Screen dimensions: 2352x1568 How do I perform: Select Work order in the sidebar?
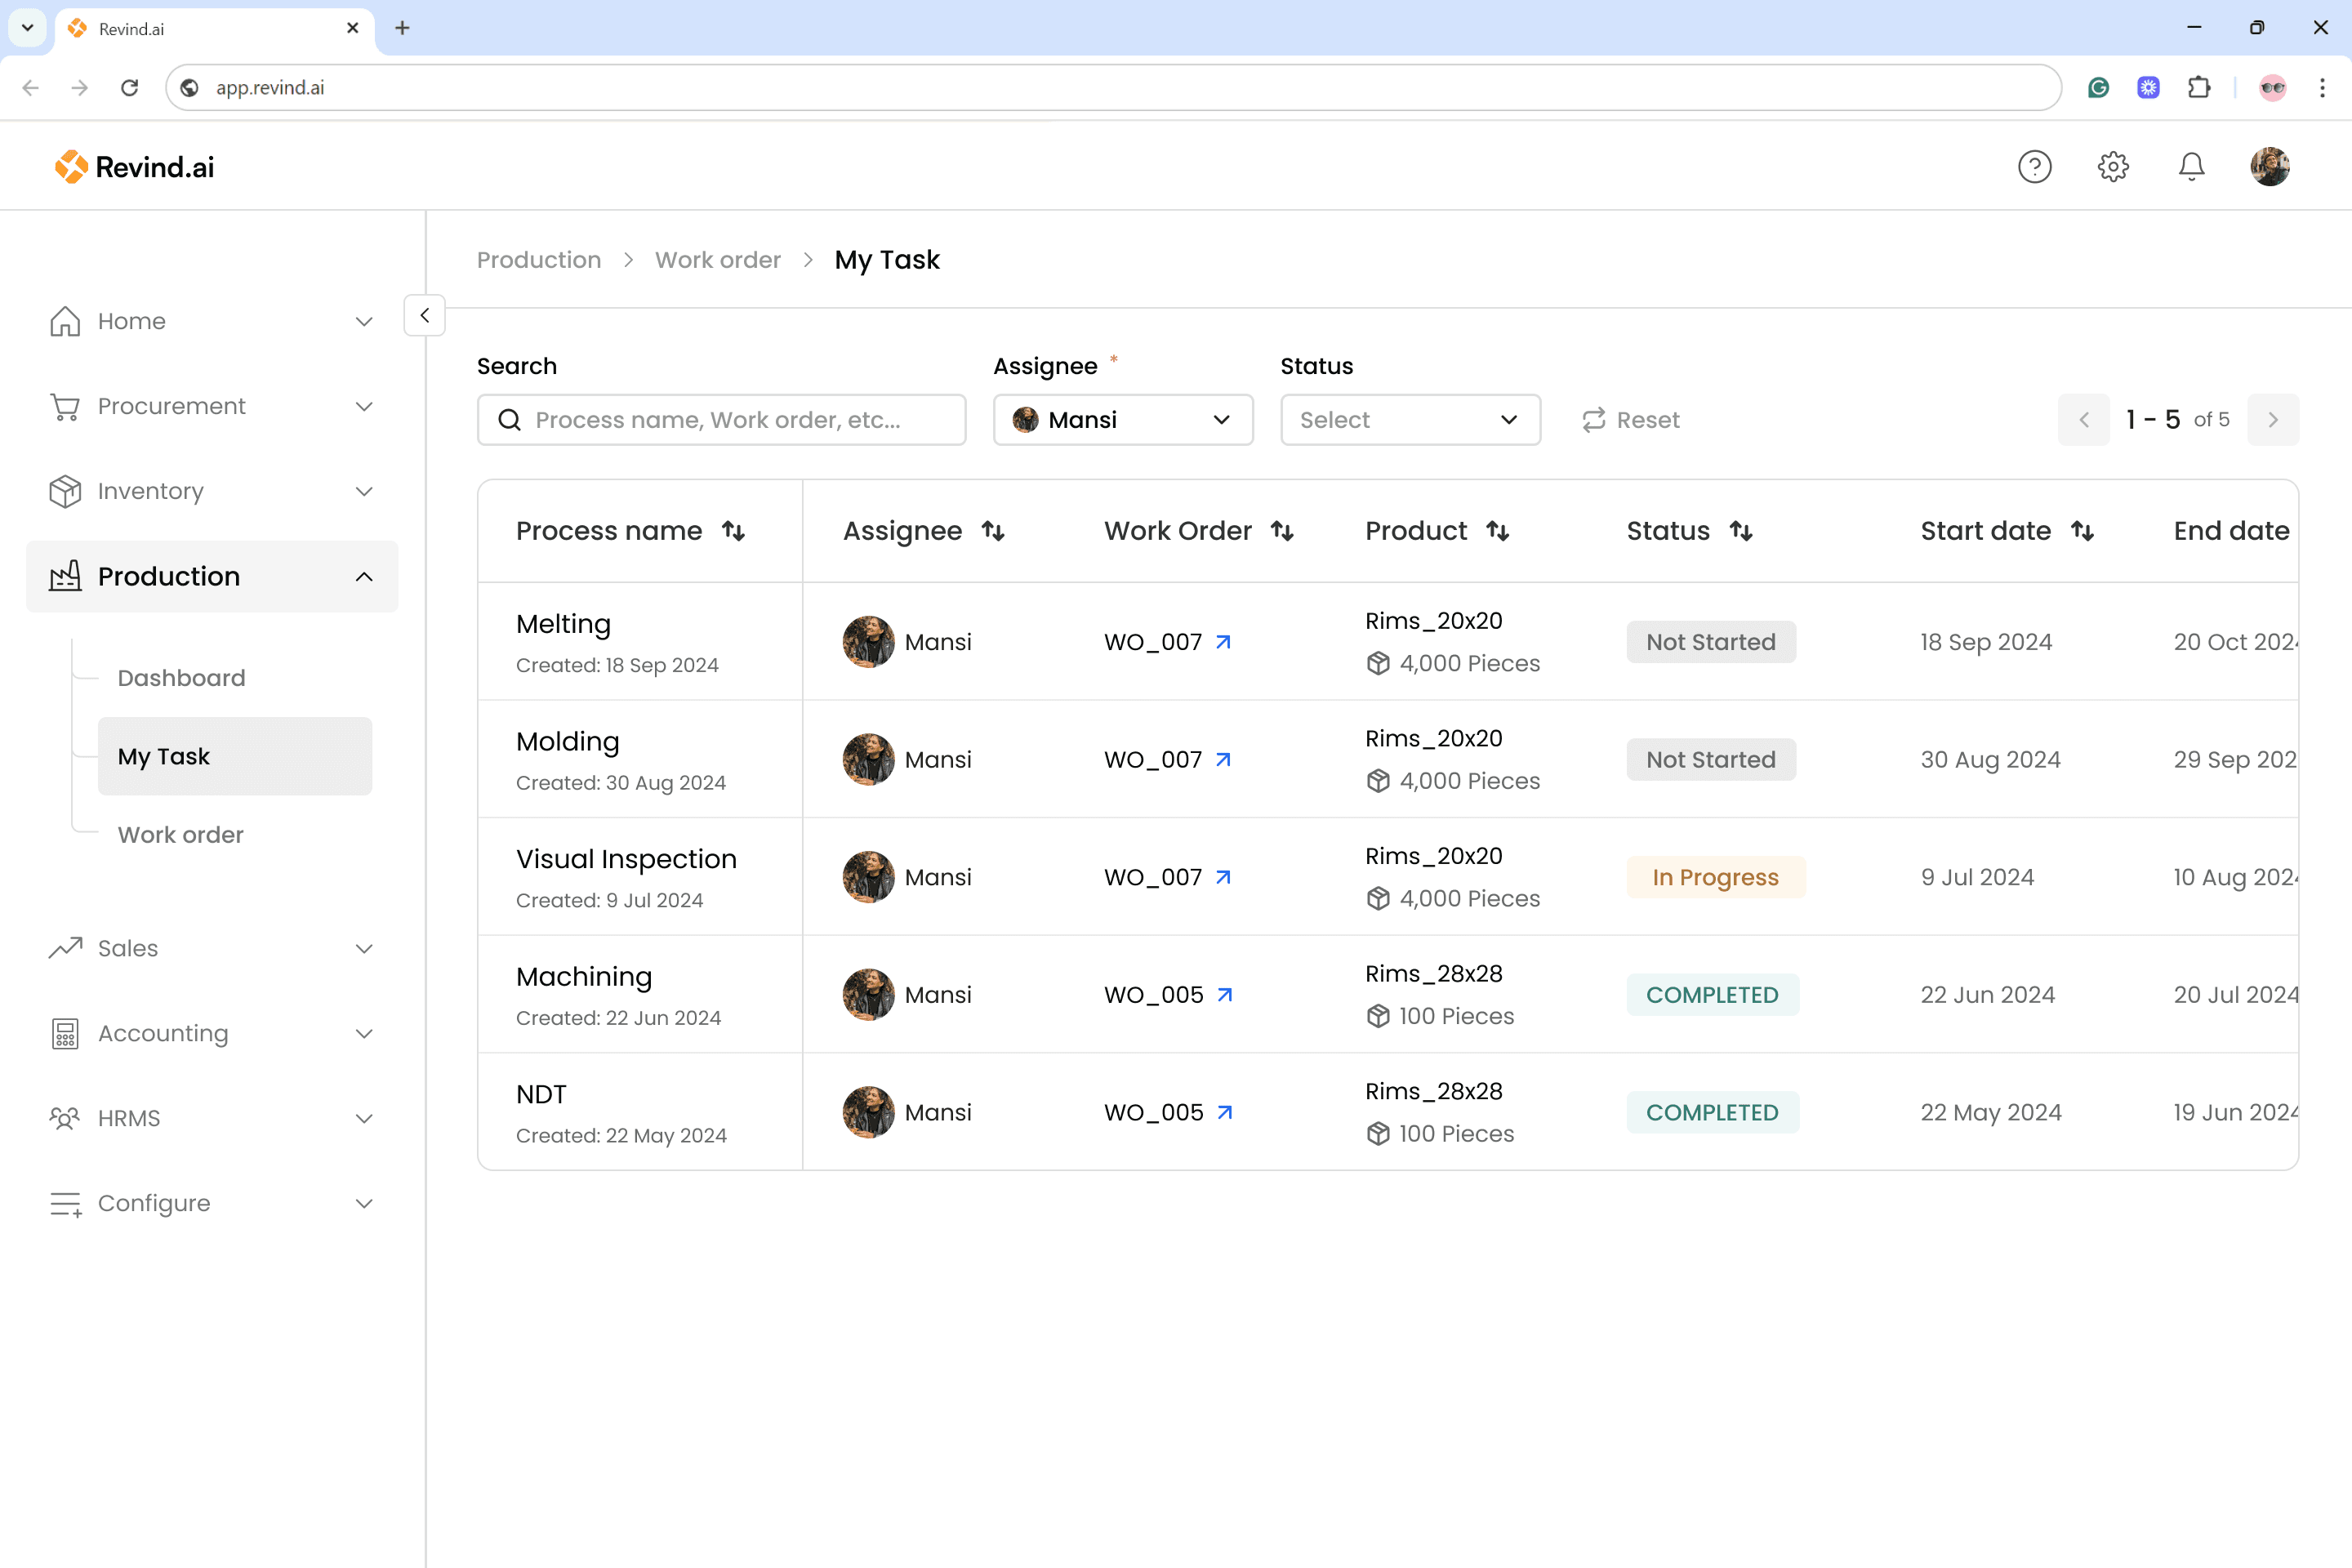click(180, 835)
